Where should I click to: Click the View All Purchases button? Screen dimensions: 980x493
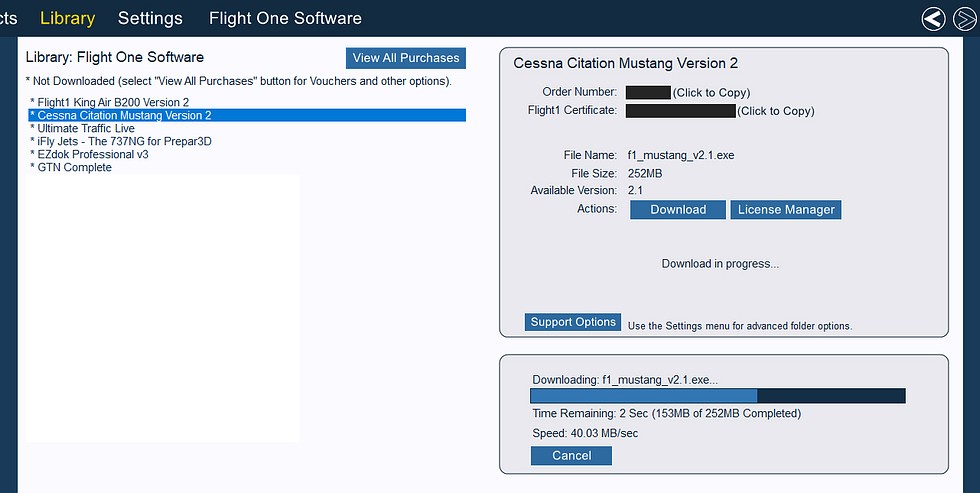[406, 58]
